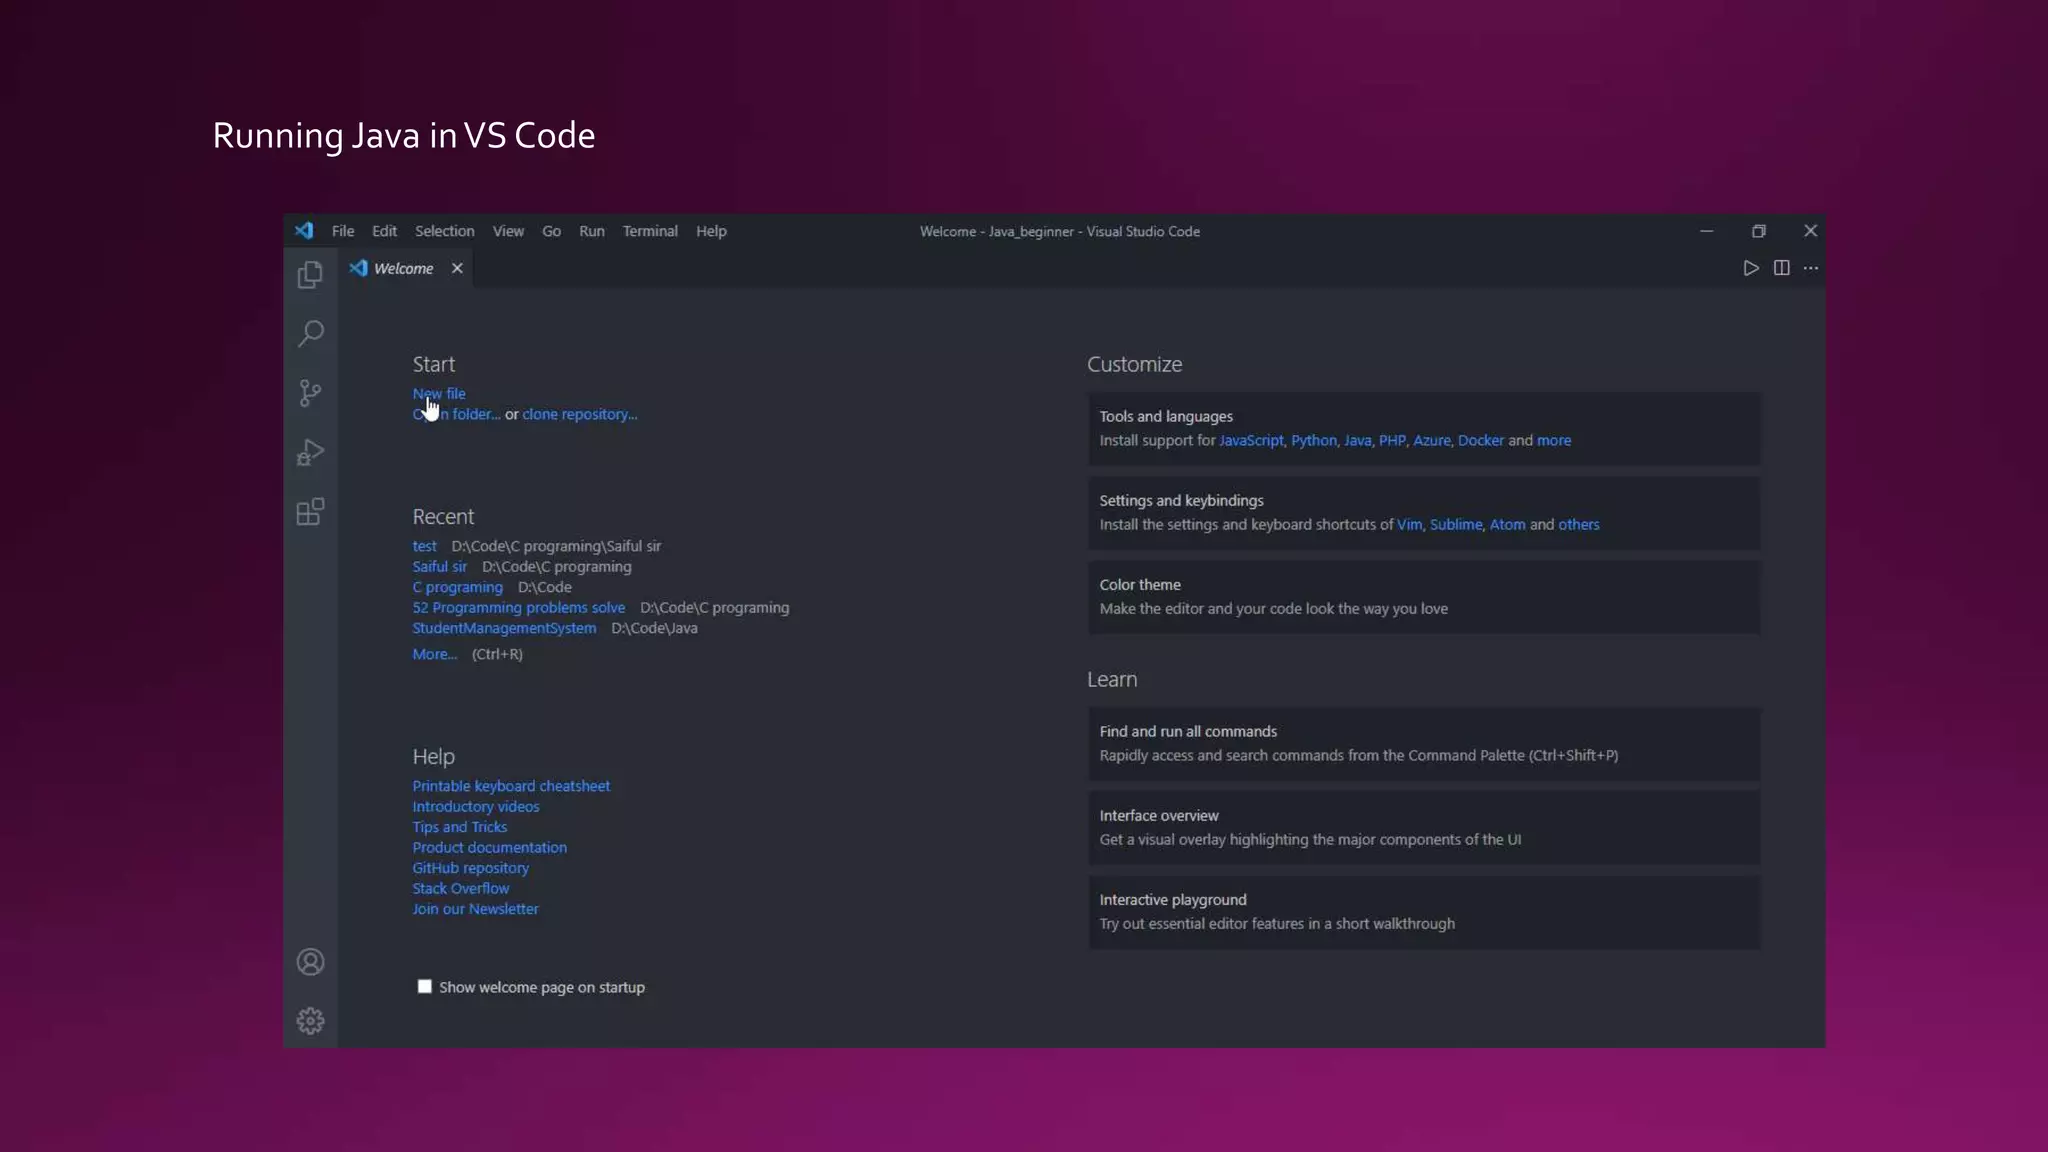2048x1152 pixels.
Task: Open the Help menu
Action: (711, 231)
